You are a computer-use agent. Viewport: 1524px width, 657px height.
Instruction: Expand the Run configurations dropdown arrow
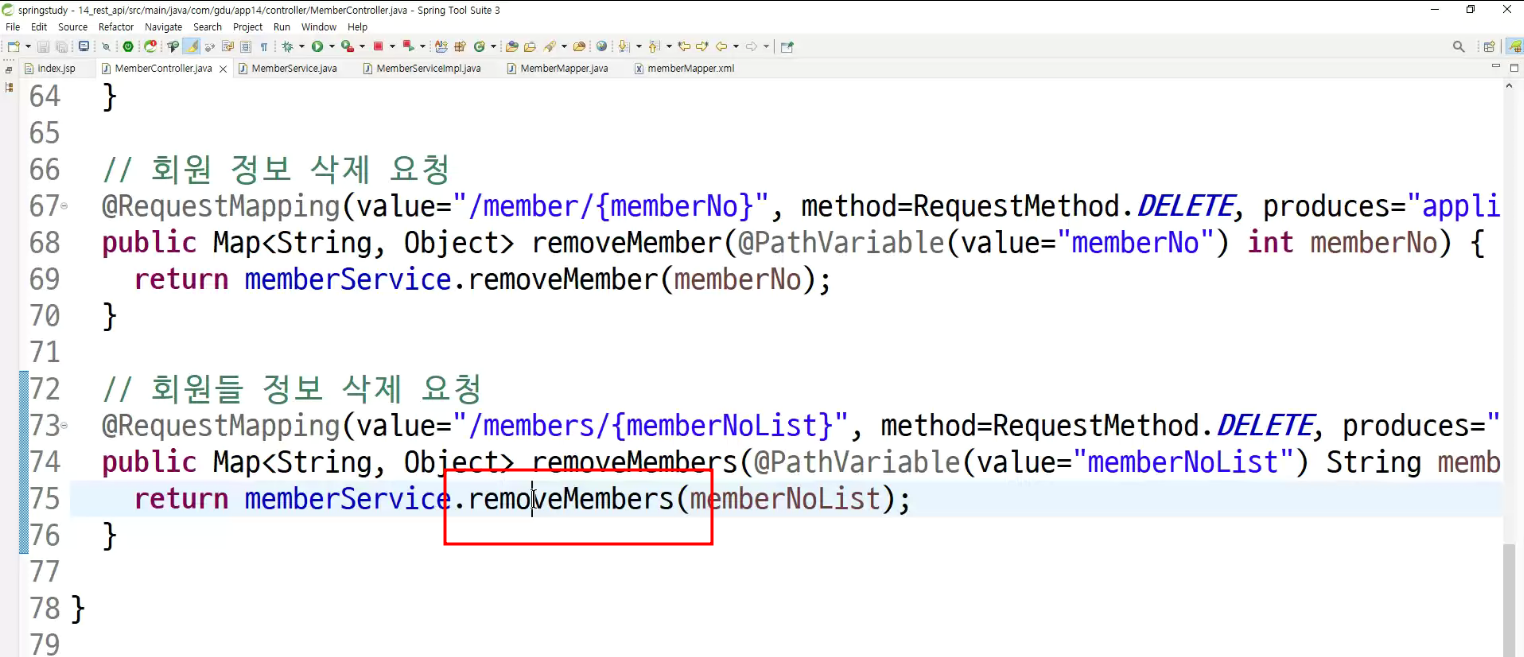pyautogui.click(x=332, y=46)
